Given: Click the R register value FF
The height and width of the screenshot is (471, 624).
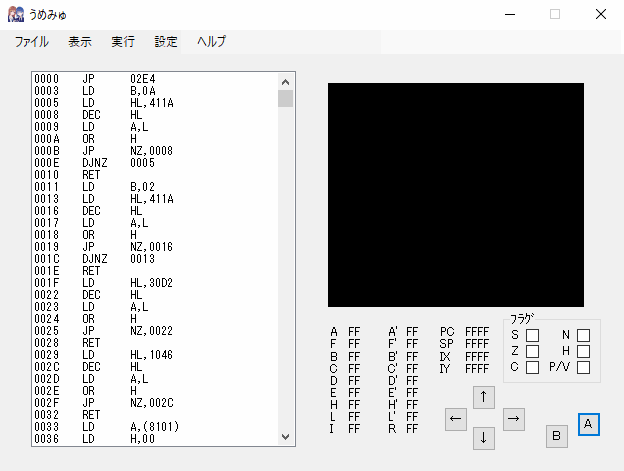Looking at the screenshot, I should tap(412, 429).
